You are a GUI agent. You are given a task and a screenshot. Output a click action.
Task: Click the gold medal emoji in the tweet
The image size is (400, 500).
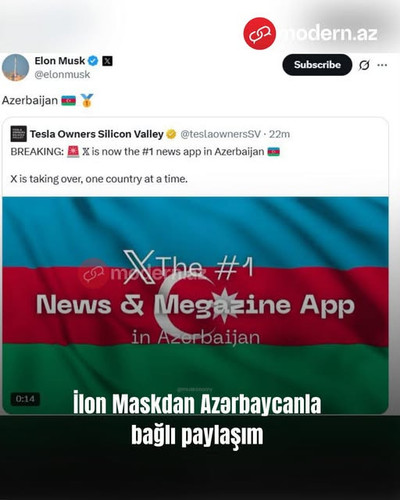(87, 100)
